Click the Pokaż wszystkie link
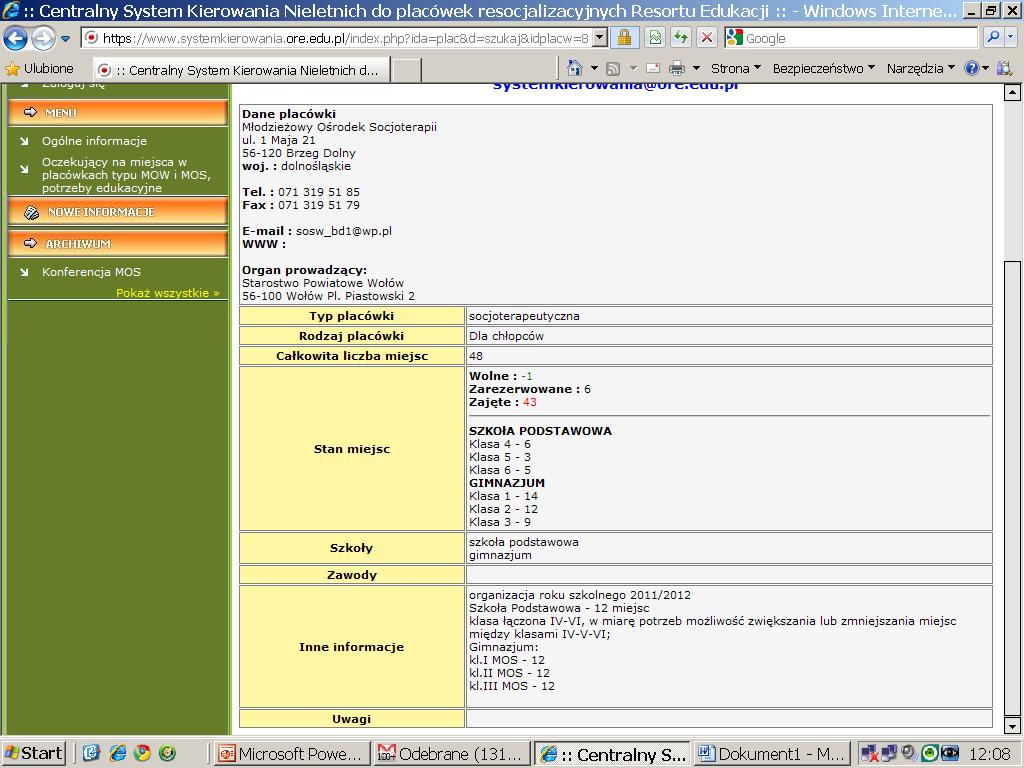The height and width of the screenshot is (768, 1024). click(x=168, y=293)
